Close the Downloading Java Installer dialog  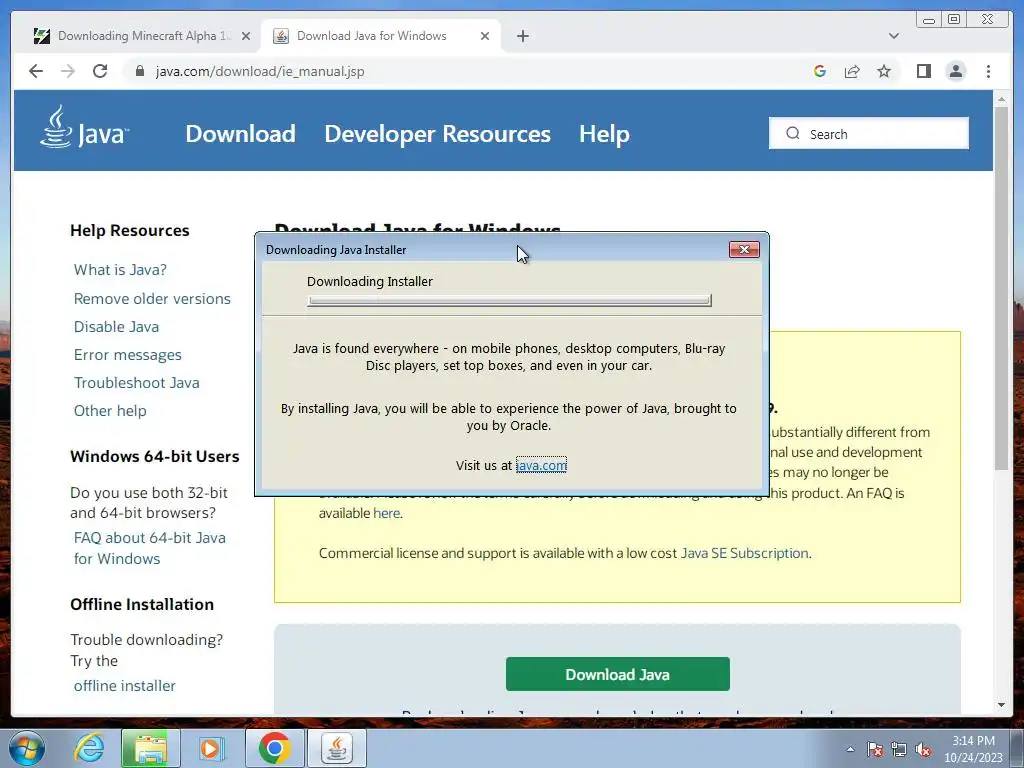click(744, 249)
